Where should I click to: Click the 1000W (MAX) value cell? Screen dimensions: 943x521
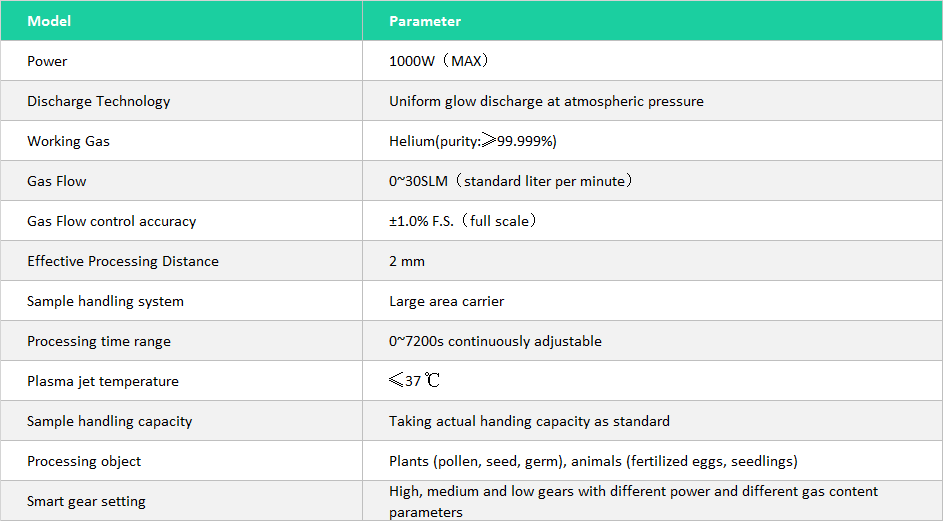click(438, 61)
